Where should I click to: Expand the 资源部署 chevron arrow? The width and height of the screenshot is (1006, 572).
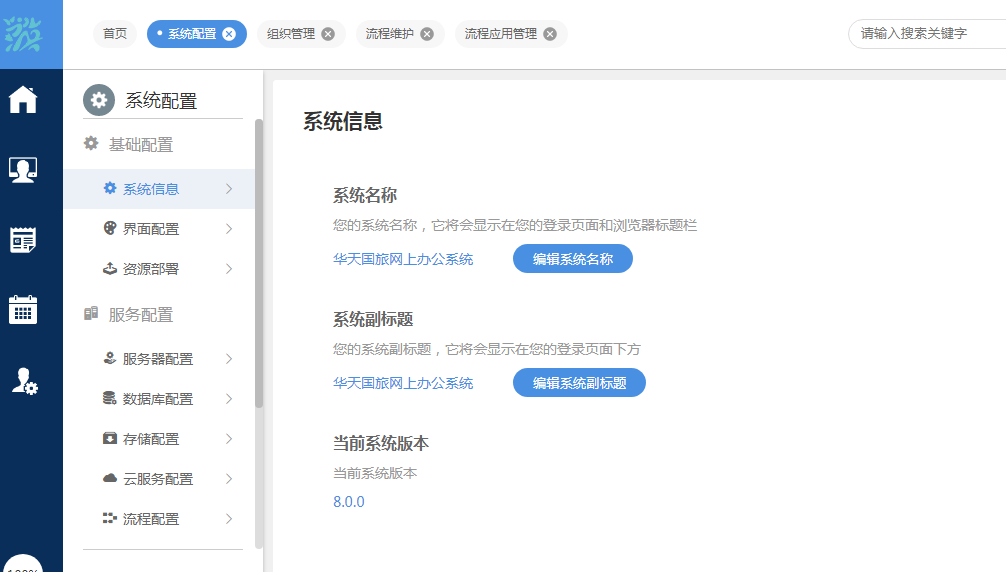point(229,269)
